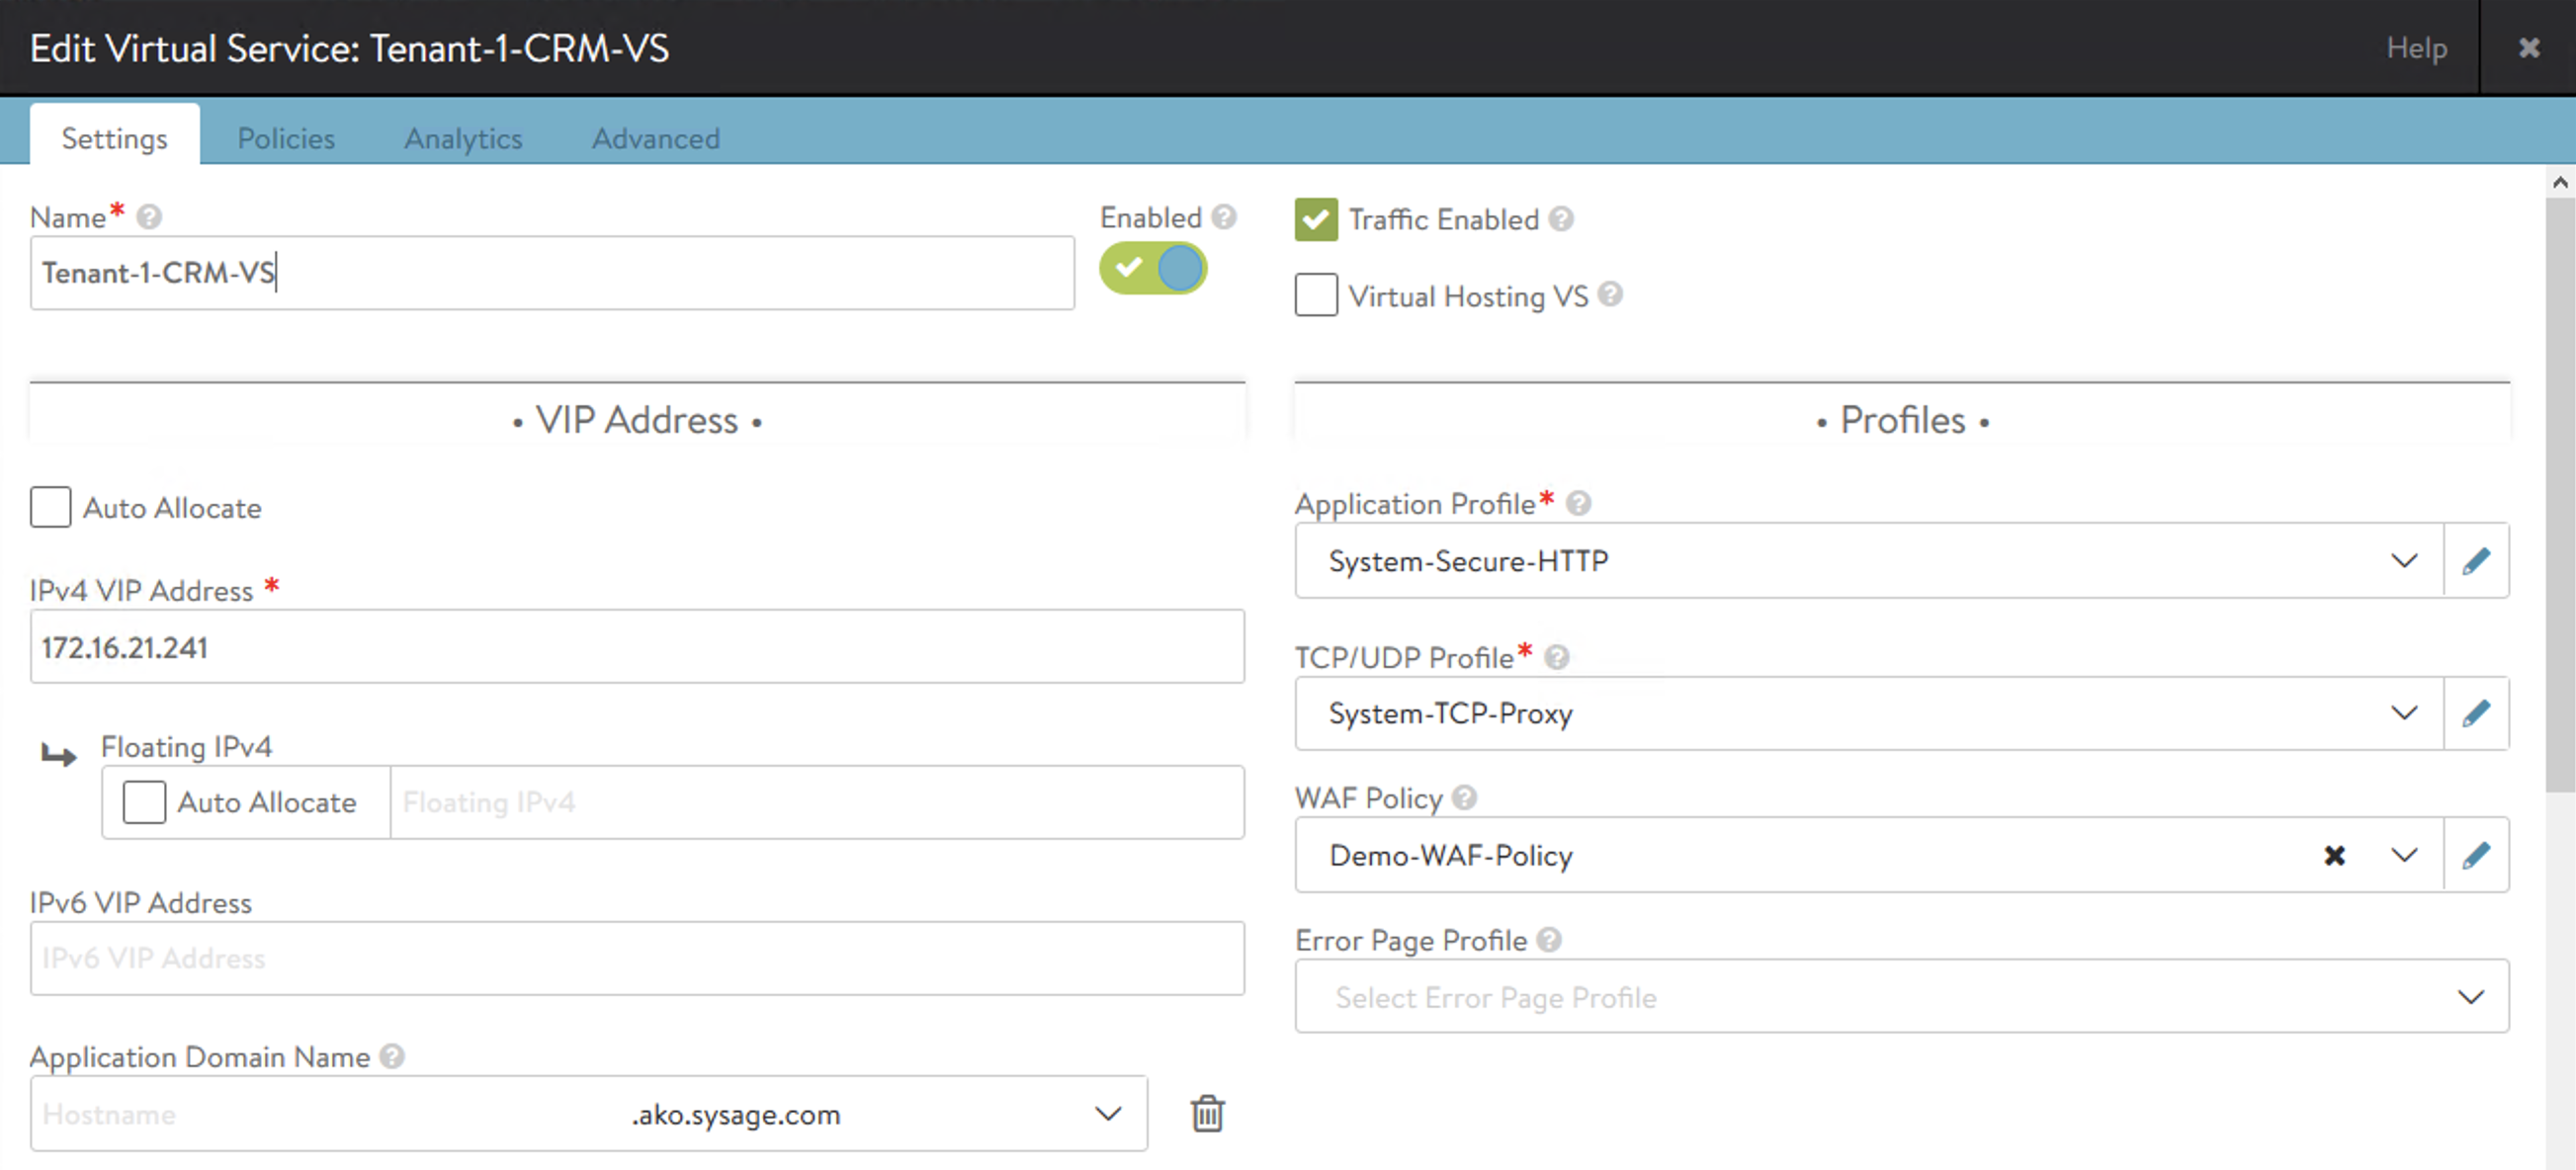Switch to the Analytics tab

(x=463, y=138)
